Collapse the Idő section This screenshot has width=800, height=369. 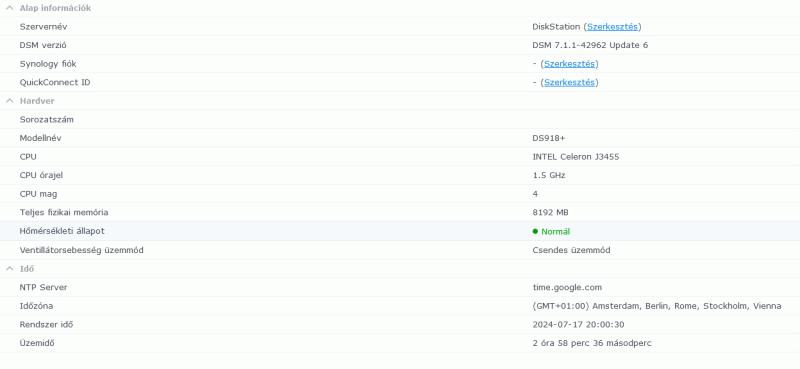click(10, 269)
